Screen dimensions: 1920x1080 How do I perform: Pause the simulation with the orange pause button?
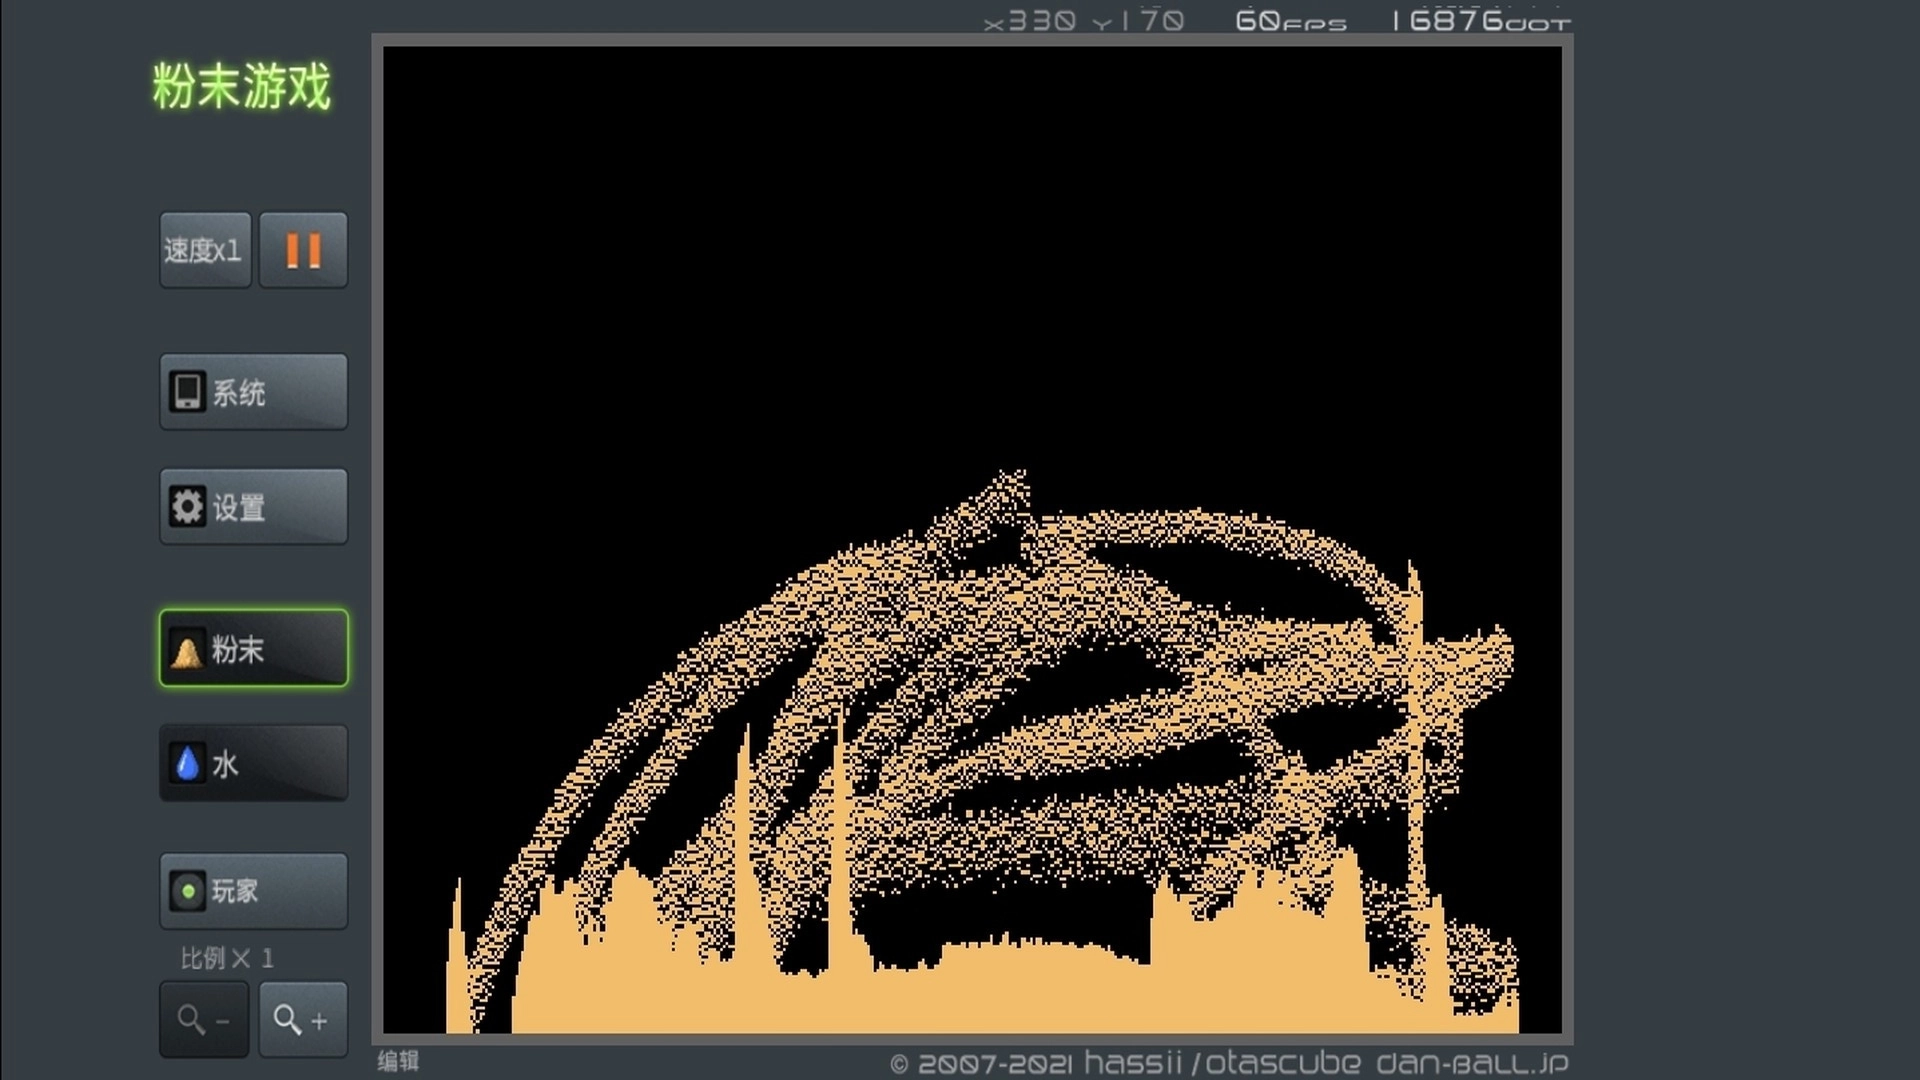(303, 250)
